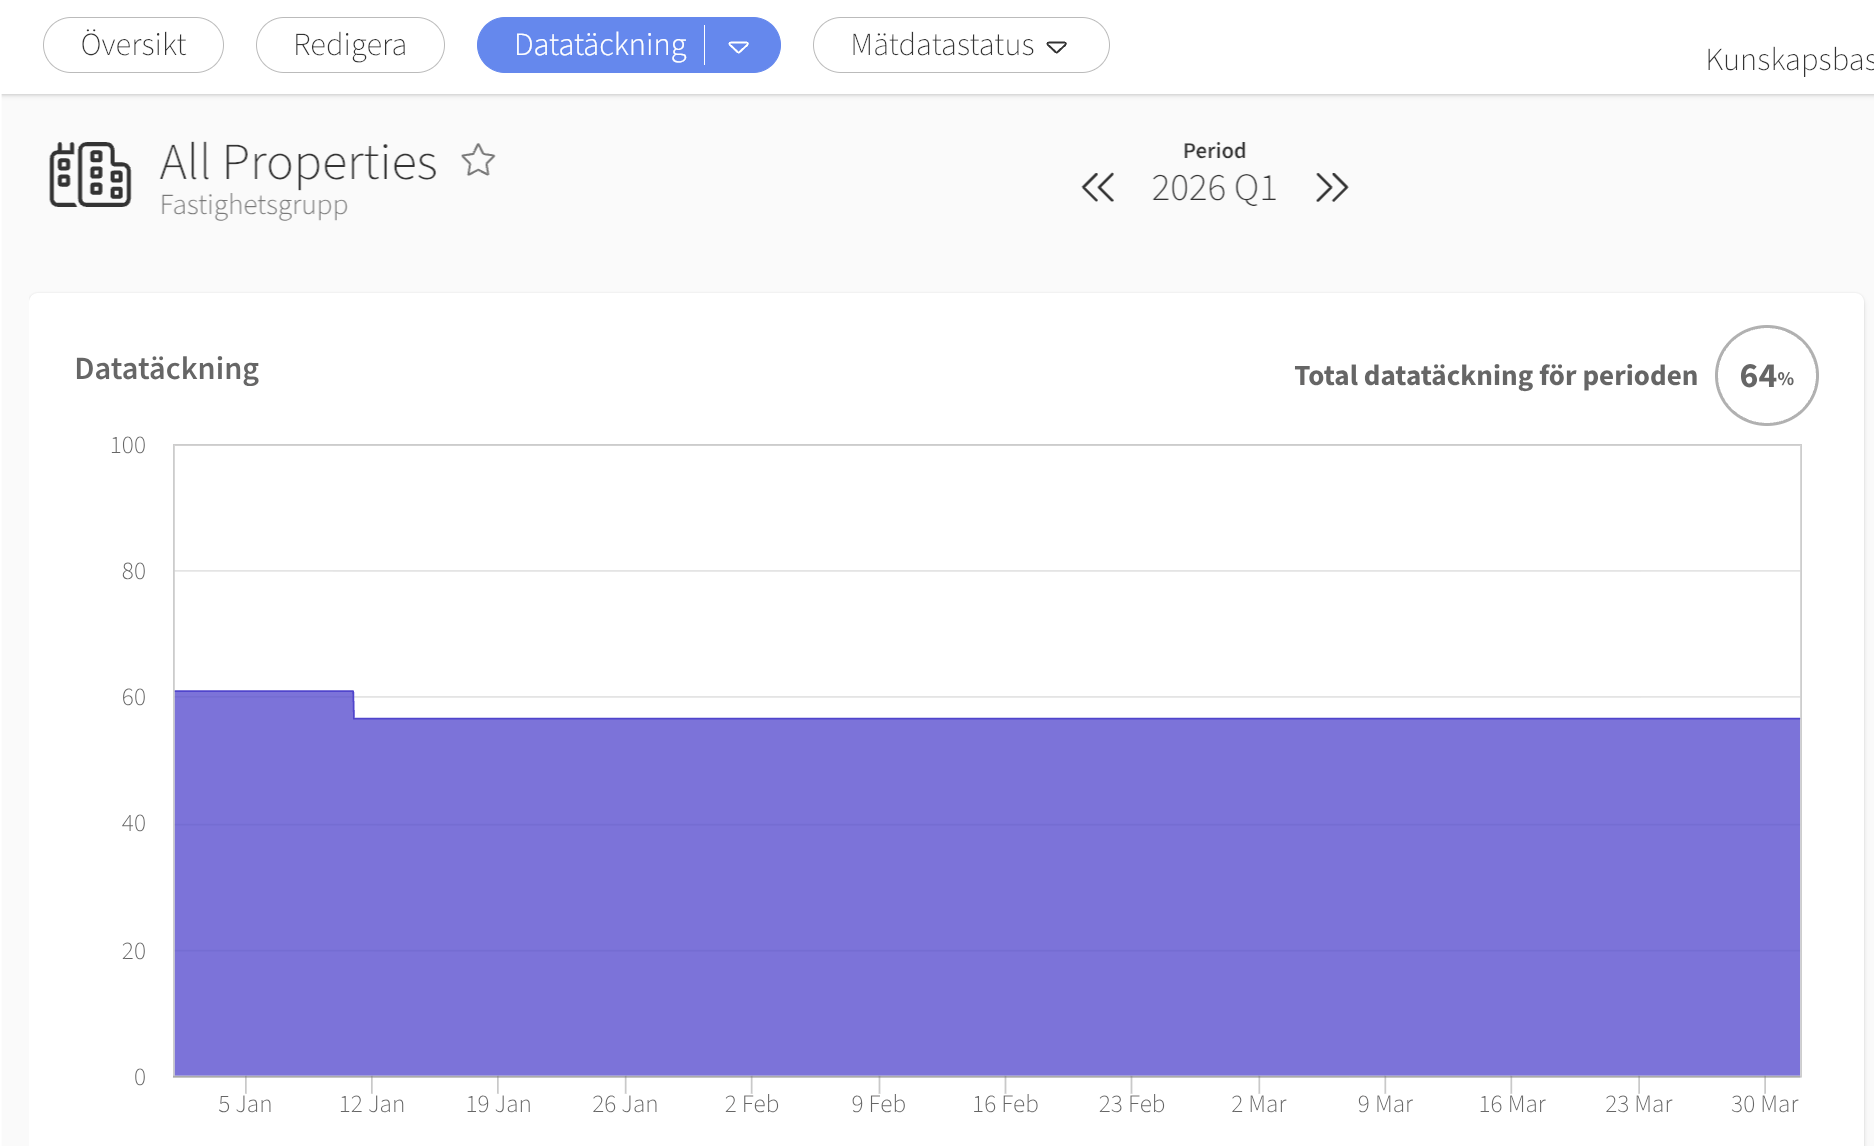Image resolution: width=1874 pixels, height=1146 pixels.
Task: Click the 2 Mar axis label
Action: pos(1259,1104)
